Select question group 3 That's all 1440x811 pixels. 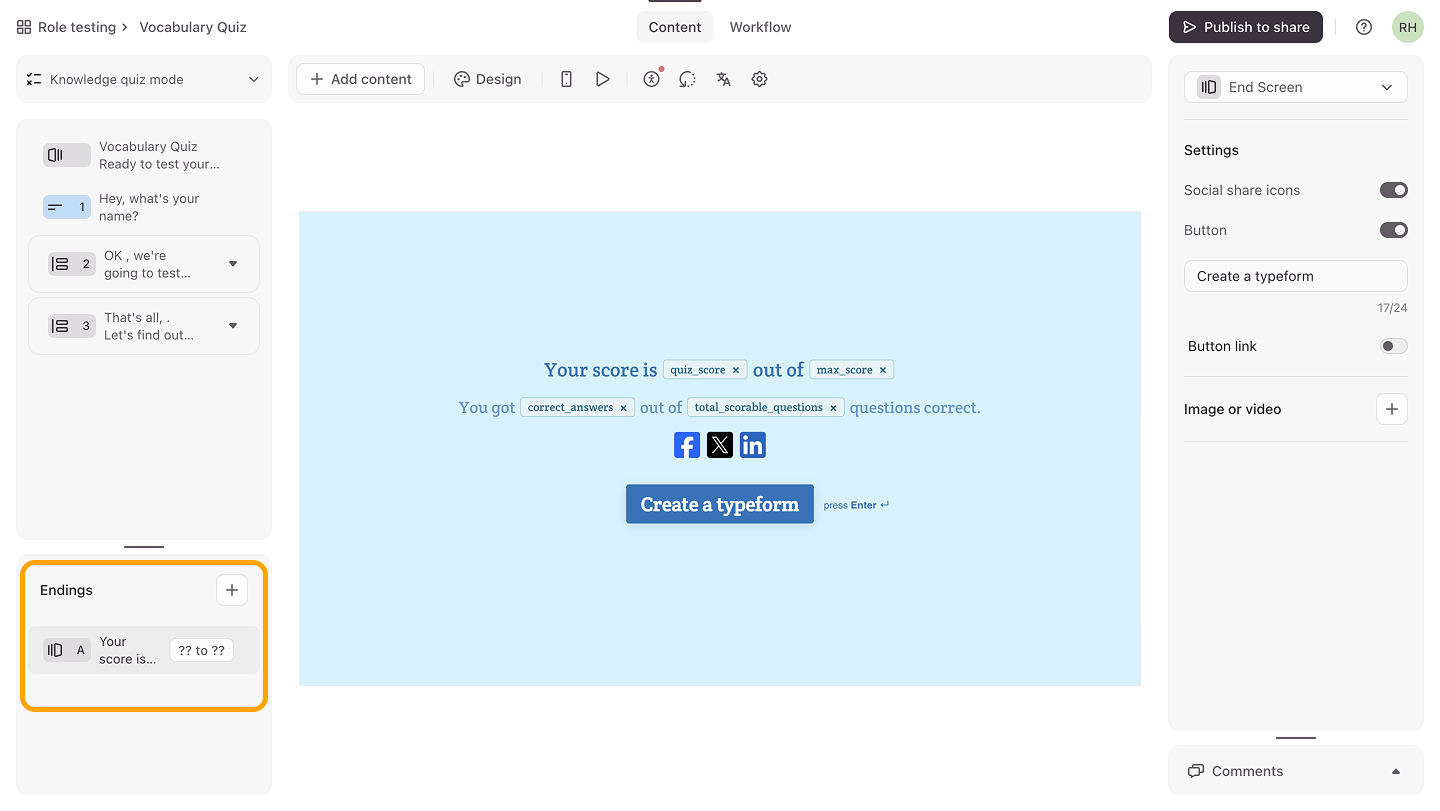coord(144,326)
